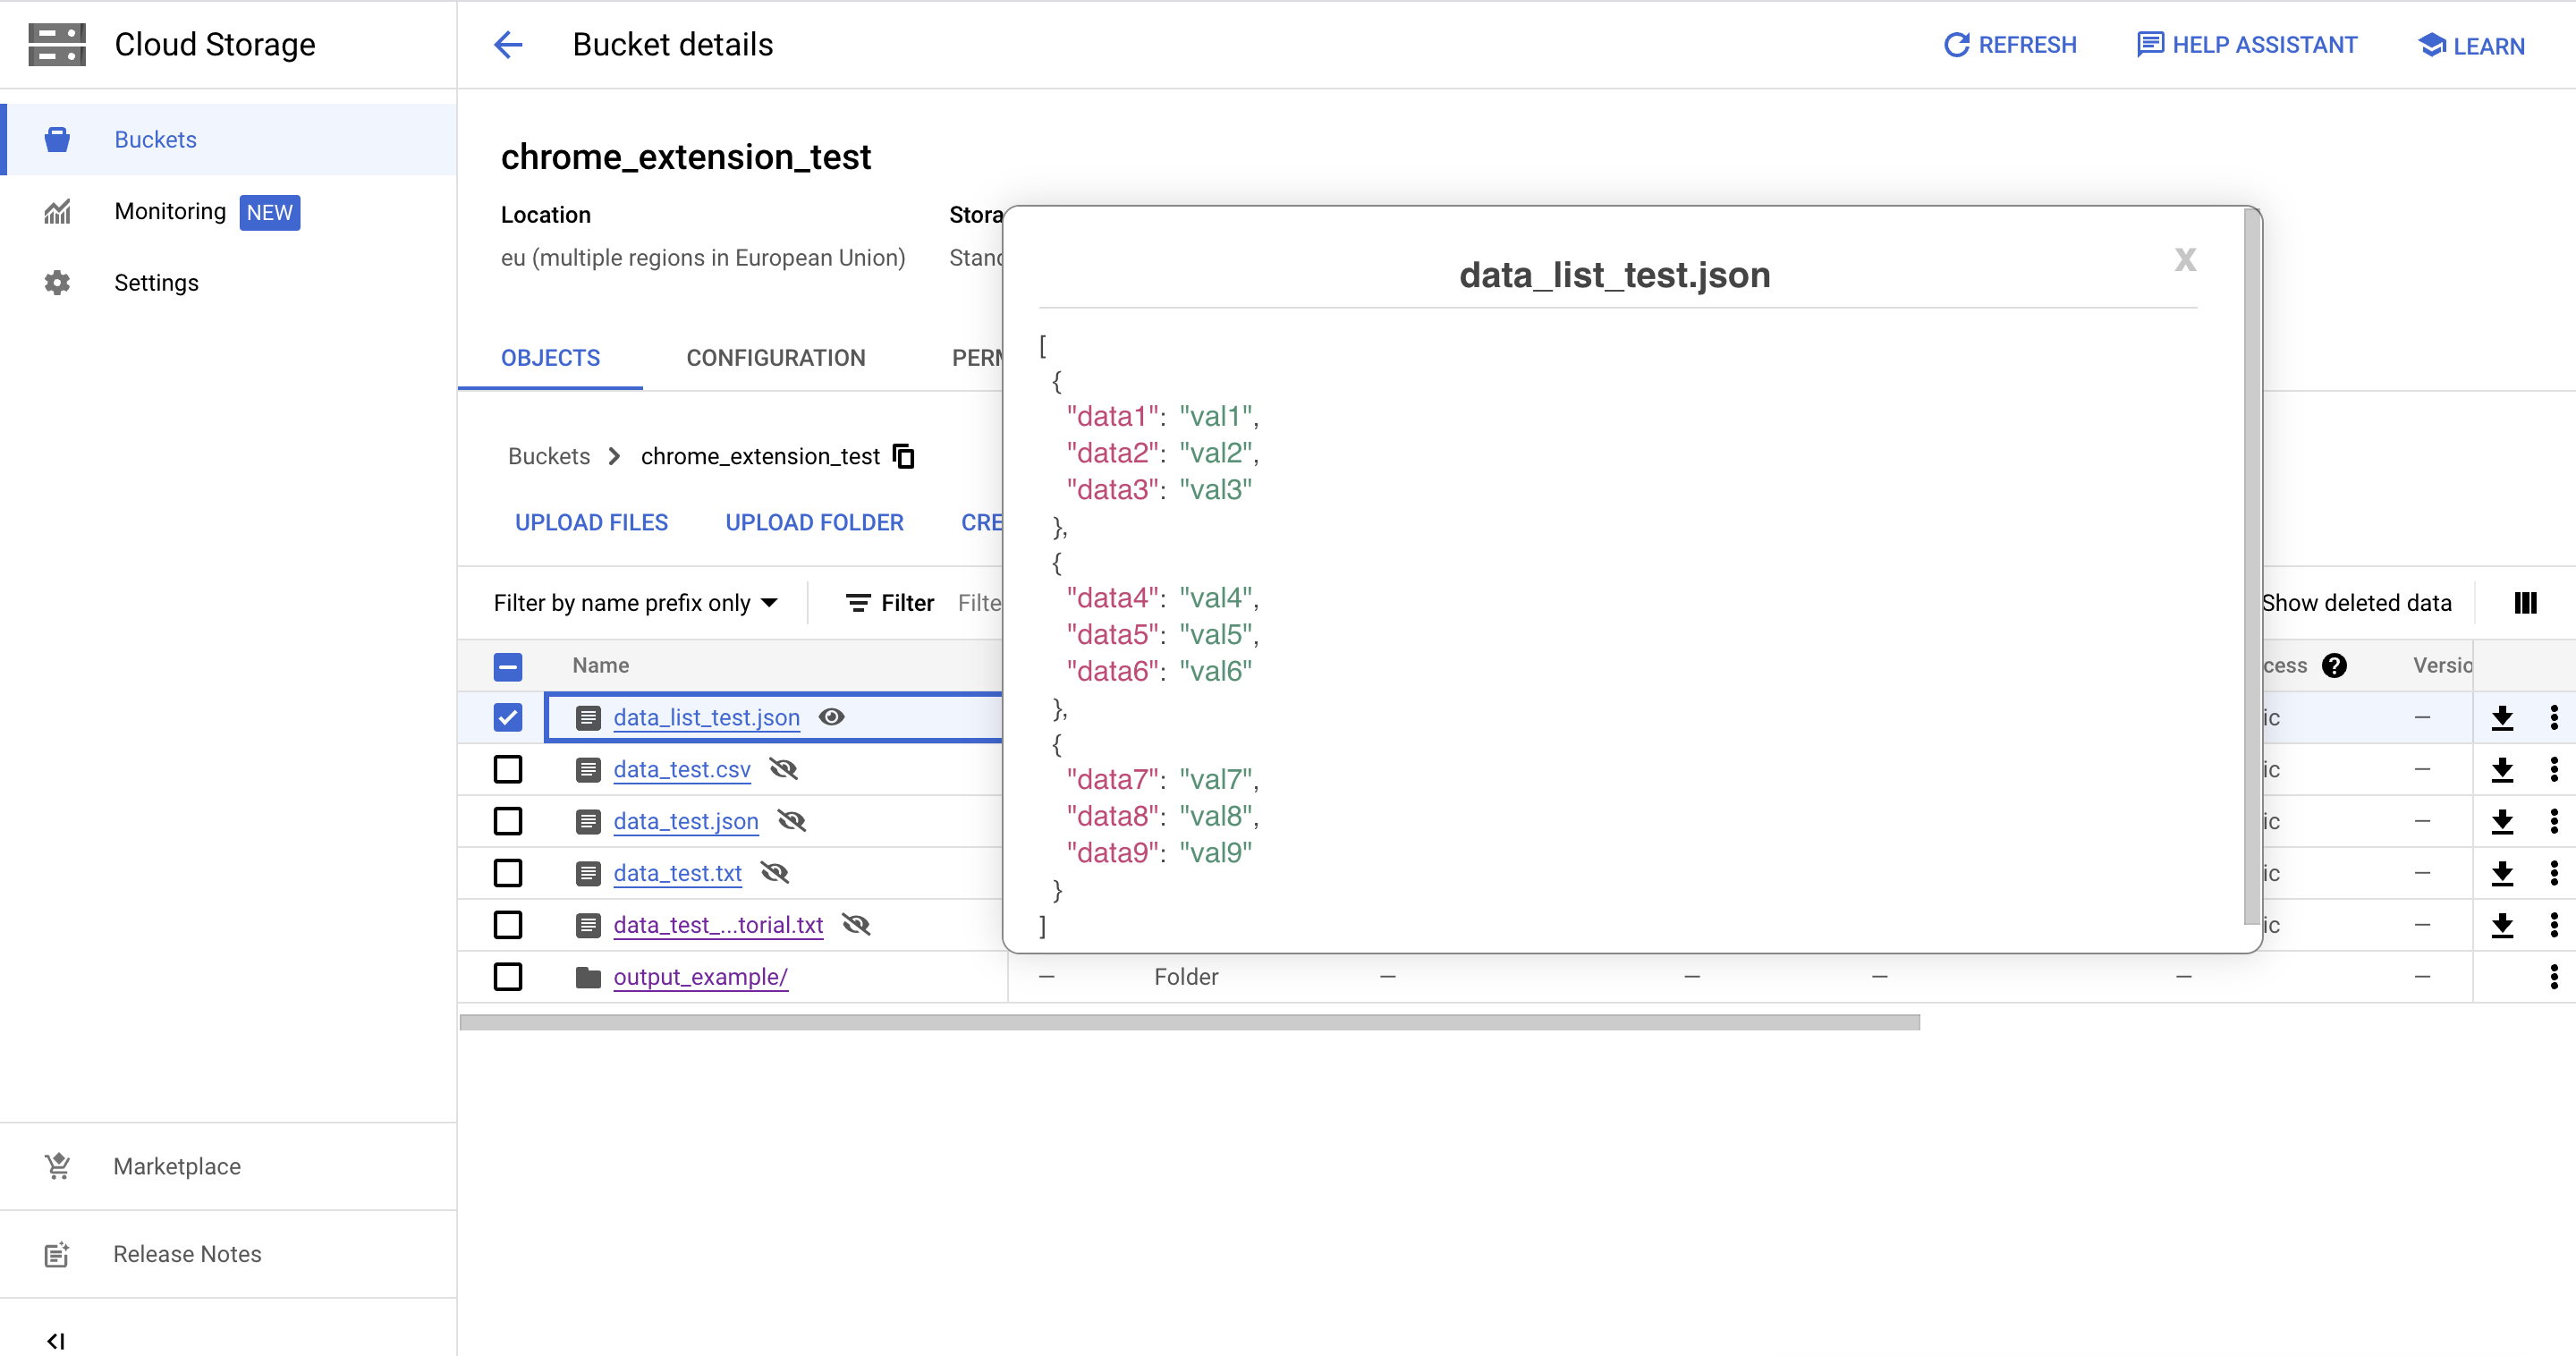Click the Settings gear icon
Viewport: 2576px width, 1356px height.
[x=57, y=283]
